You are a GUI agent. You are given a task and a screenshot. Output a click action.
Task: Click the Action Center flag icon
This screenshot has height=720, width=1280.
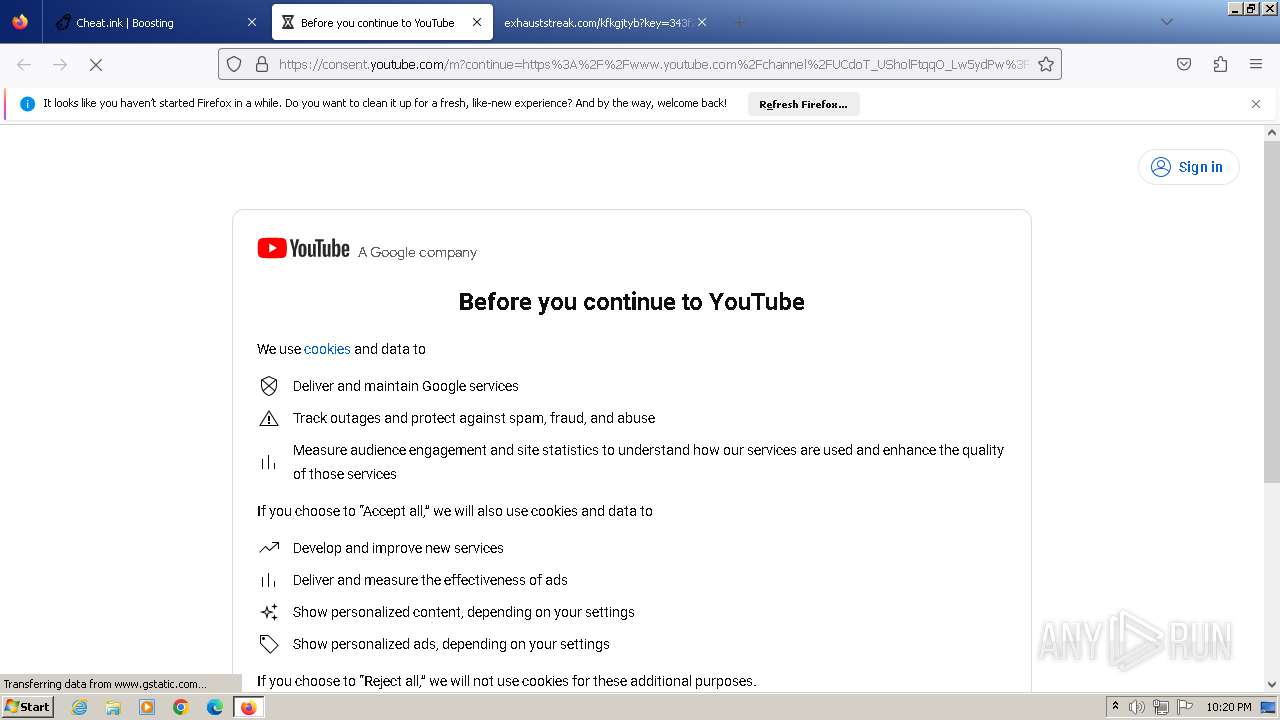point(1184,707)
